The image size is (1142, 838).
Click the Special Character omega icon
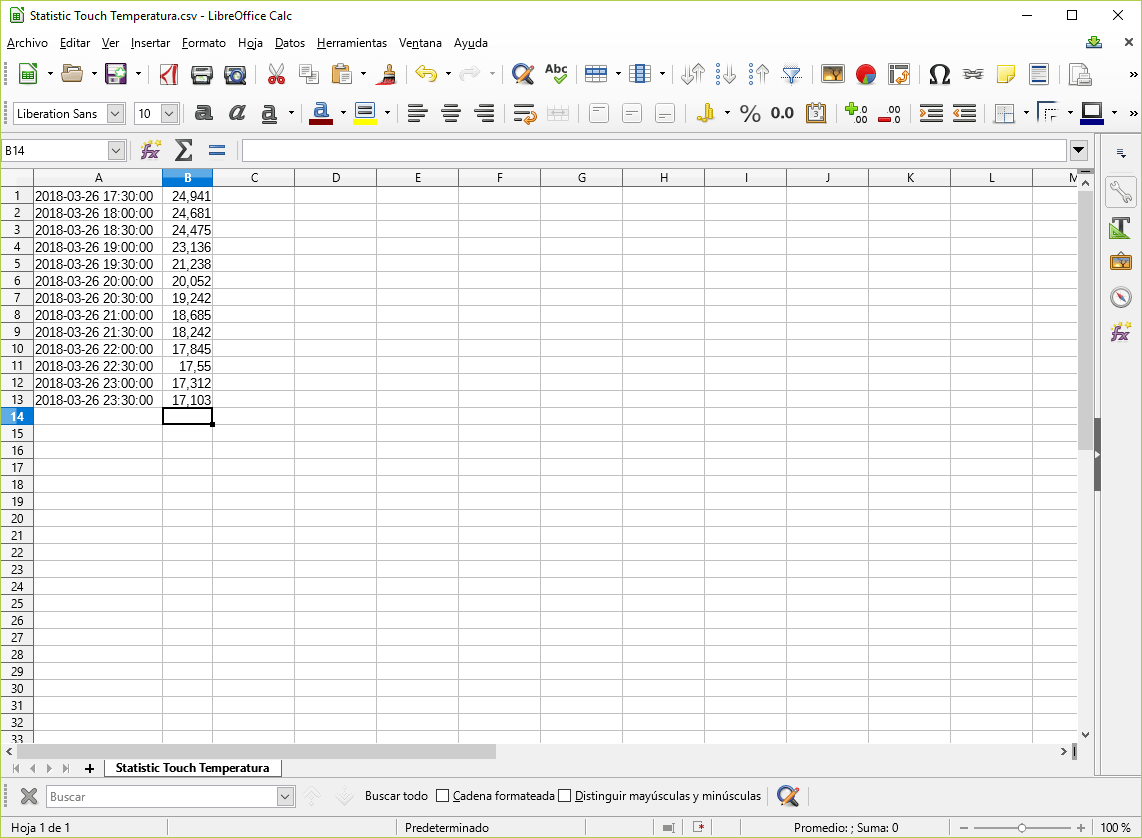click(939, 74)
